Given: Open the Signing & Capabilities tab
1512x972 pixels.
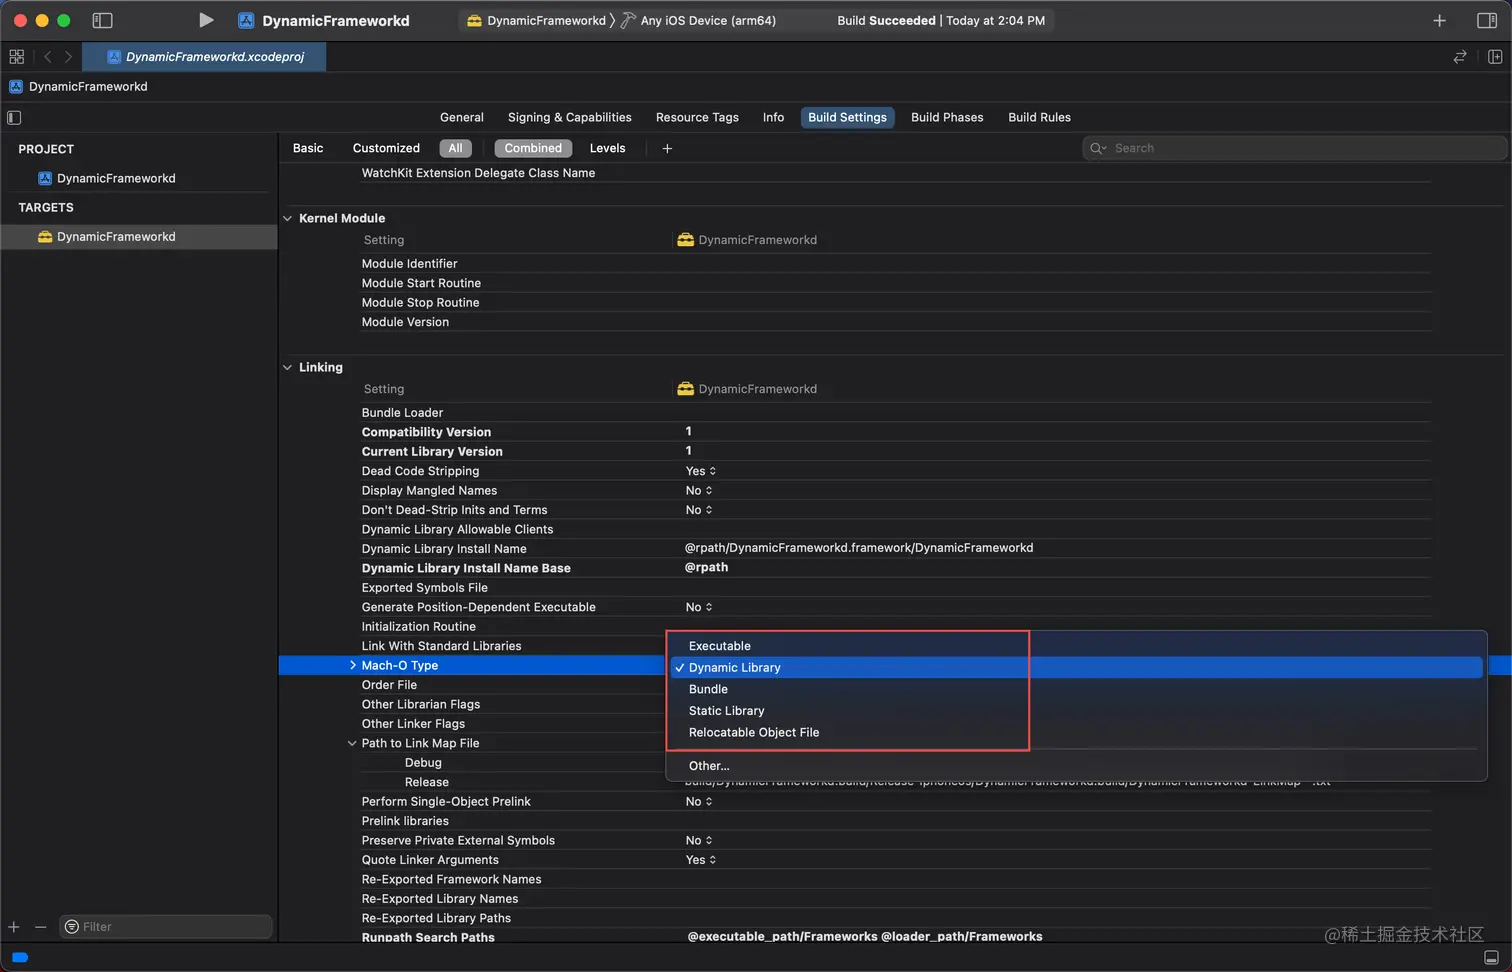Looking at the screenshot, I should pyautogui.click(x=570, y=117).
